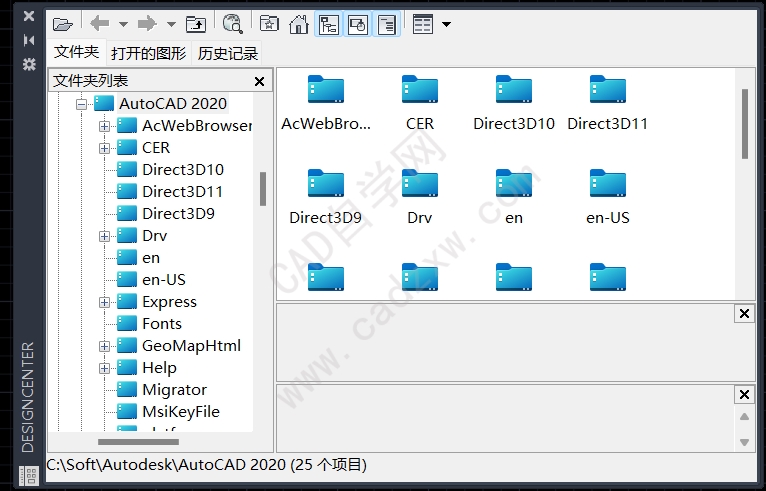Open the Favorites folder icon

click(x=269, y=23)
